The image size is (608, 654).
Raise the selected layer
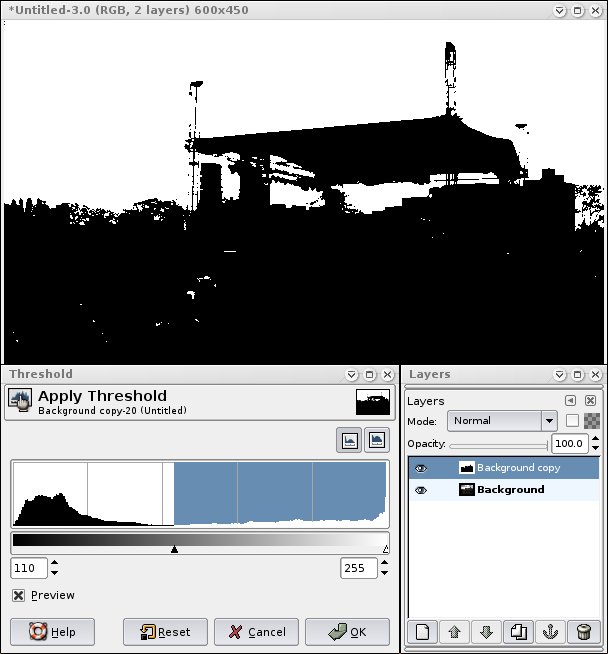pos(454,632)
